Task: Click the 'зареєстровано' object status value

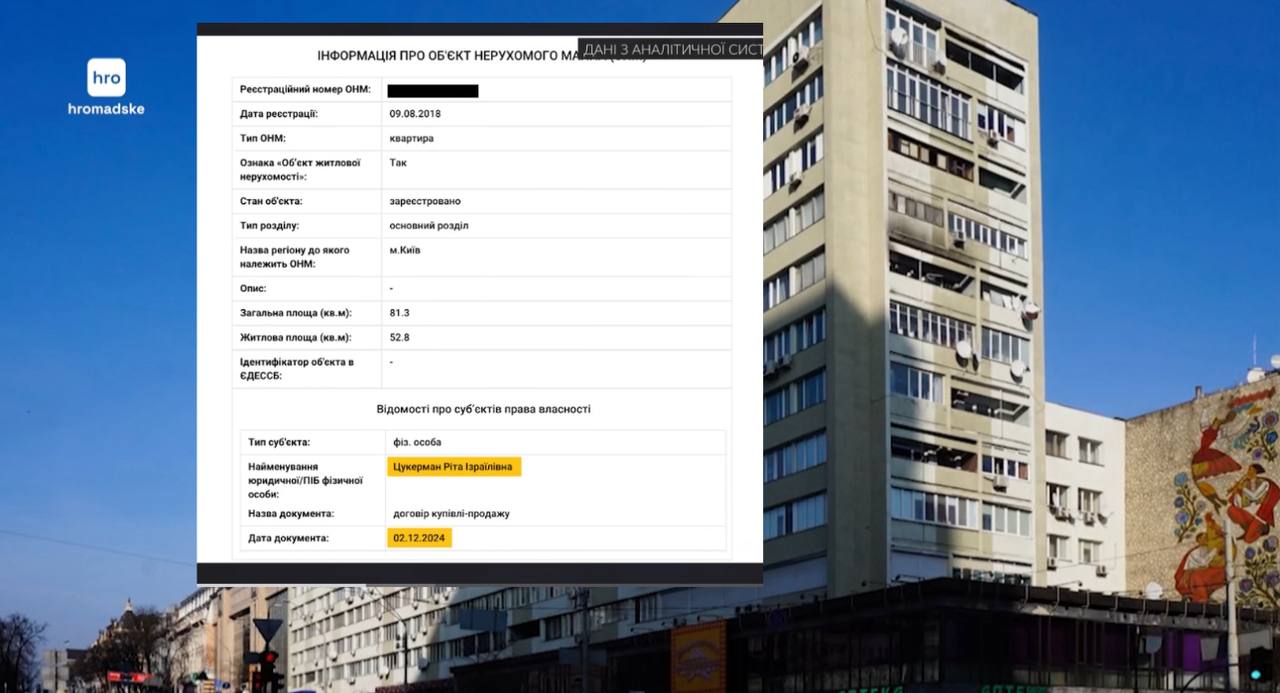Action: coord(425,201)
